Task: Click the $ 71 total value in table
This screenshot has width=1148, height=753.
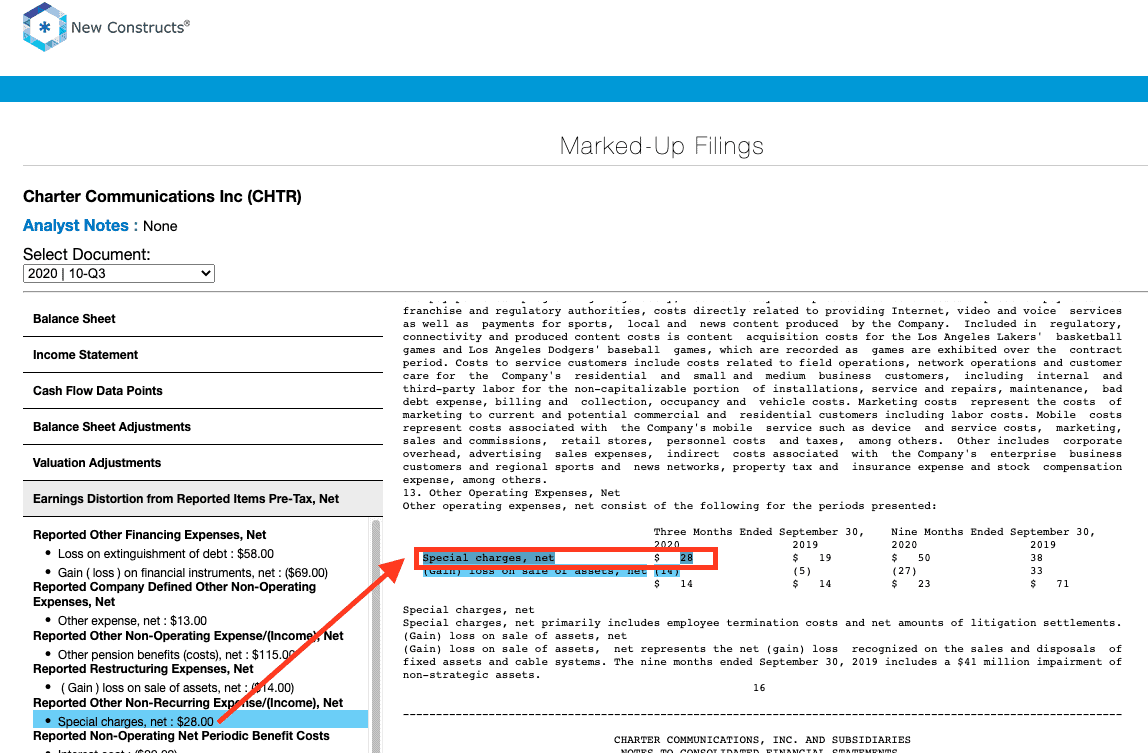Action: pos(1049,584)
